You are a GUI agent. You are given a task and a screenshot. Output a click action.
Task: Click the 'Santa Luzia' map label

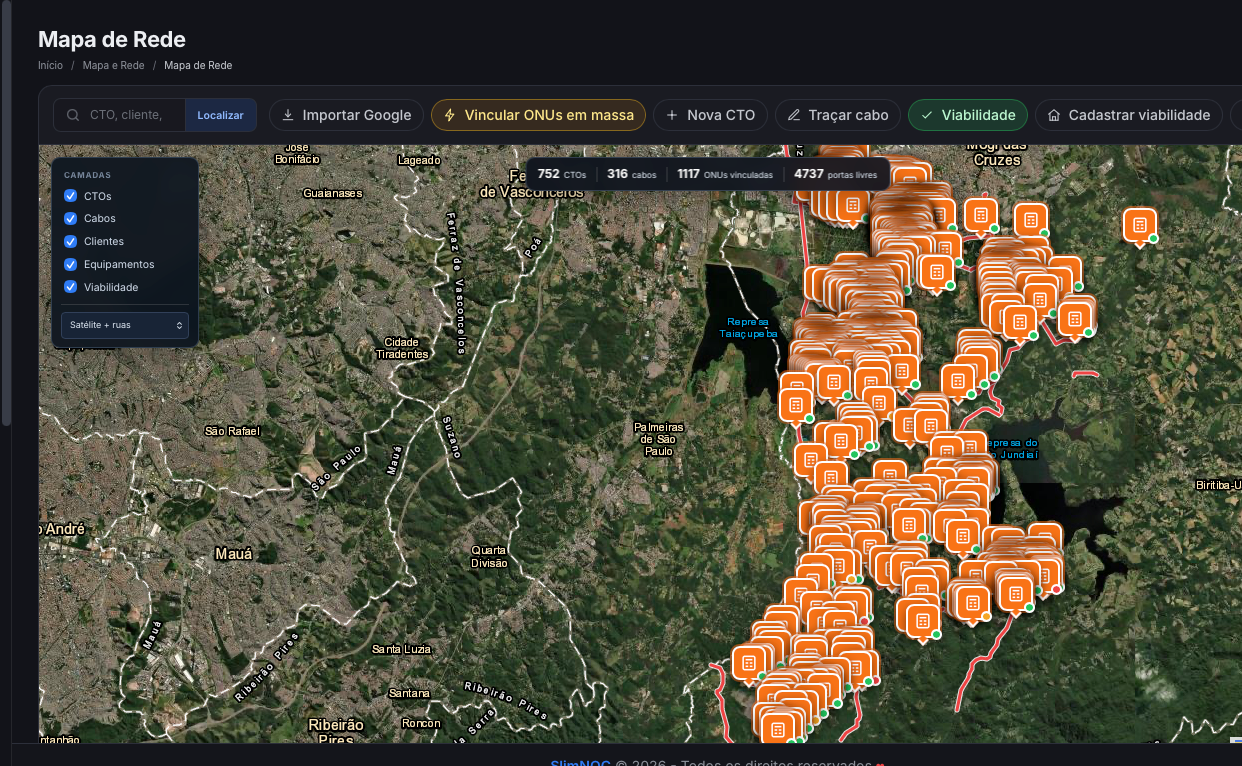[402, 649]
